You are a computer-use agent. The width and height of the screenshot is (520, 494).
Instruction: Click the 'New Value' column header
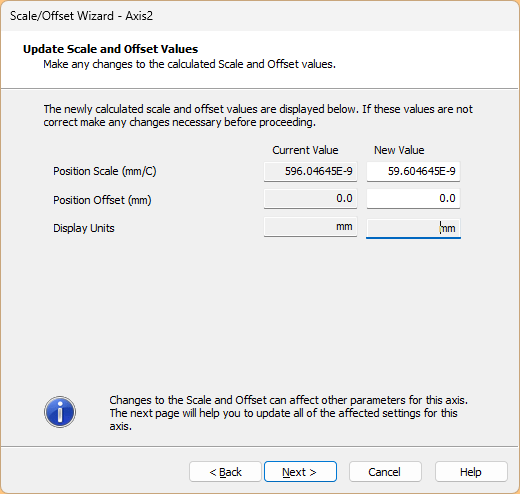[x=399, y=150]
